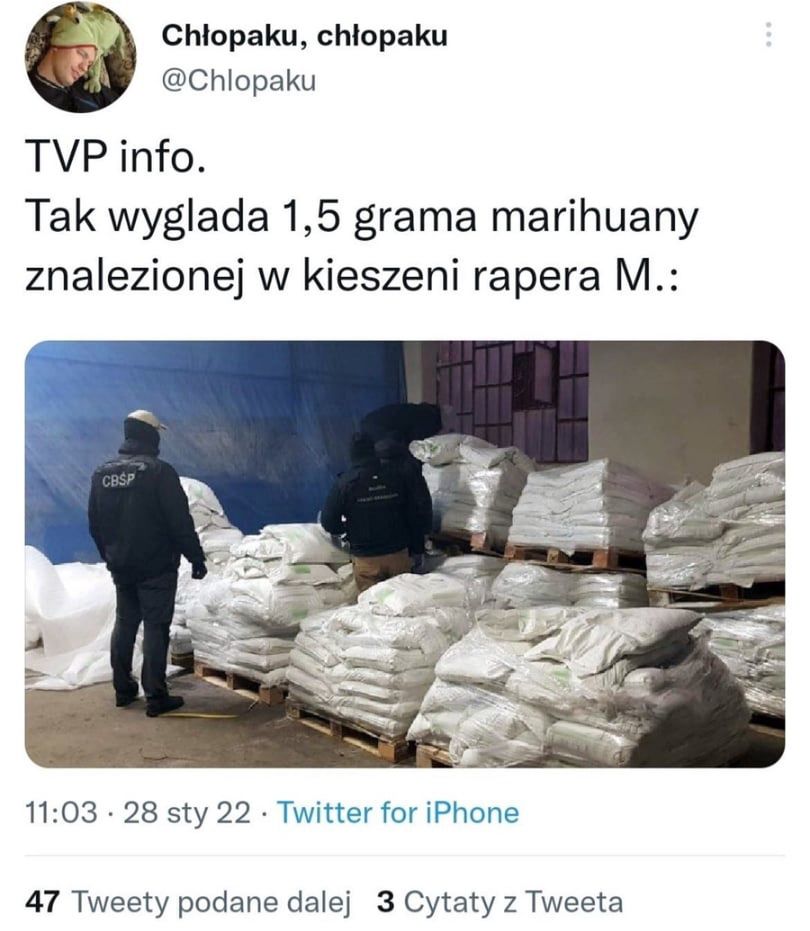Open the @Chlopaku handle
810x931 pixels.
pos(239,80)
